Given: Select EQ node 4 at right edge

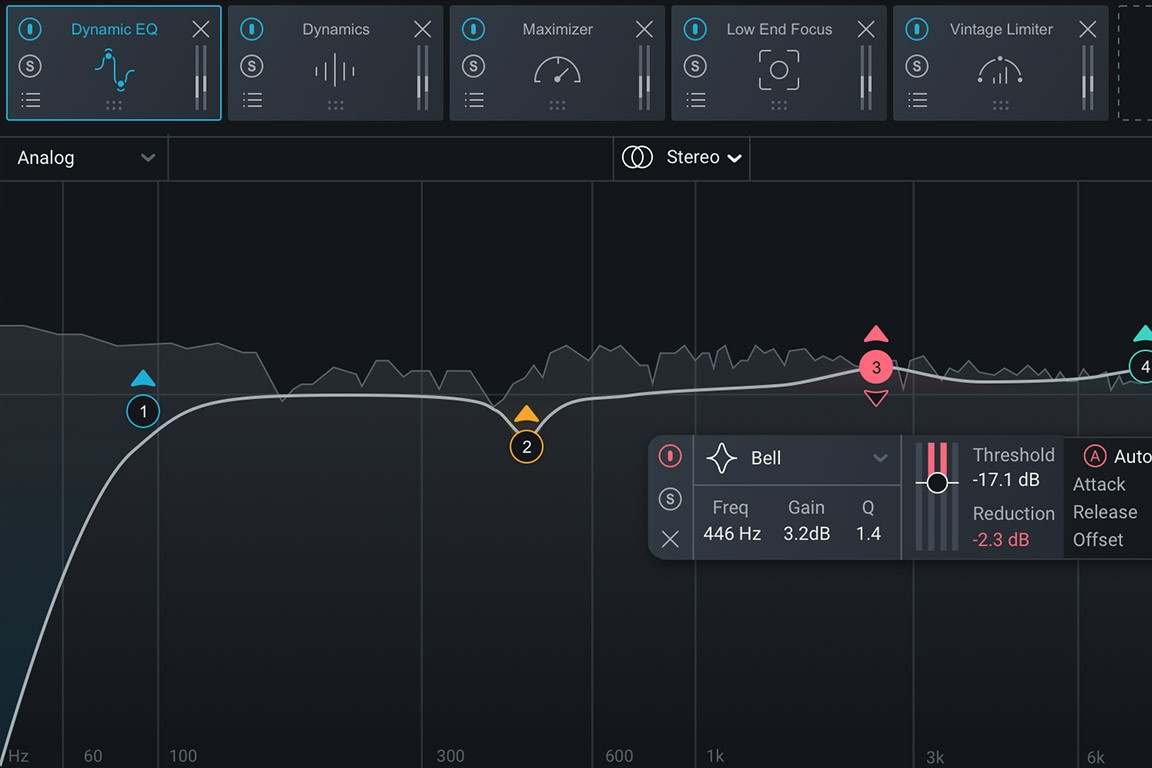Looking at the screenshot, I should coord(1141,367).
